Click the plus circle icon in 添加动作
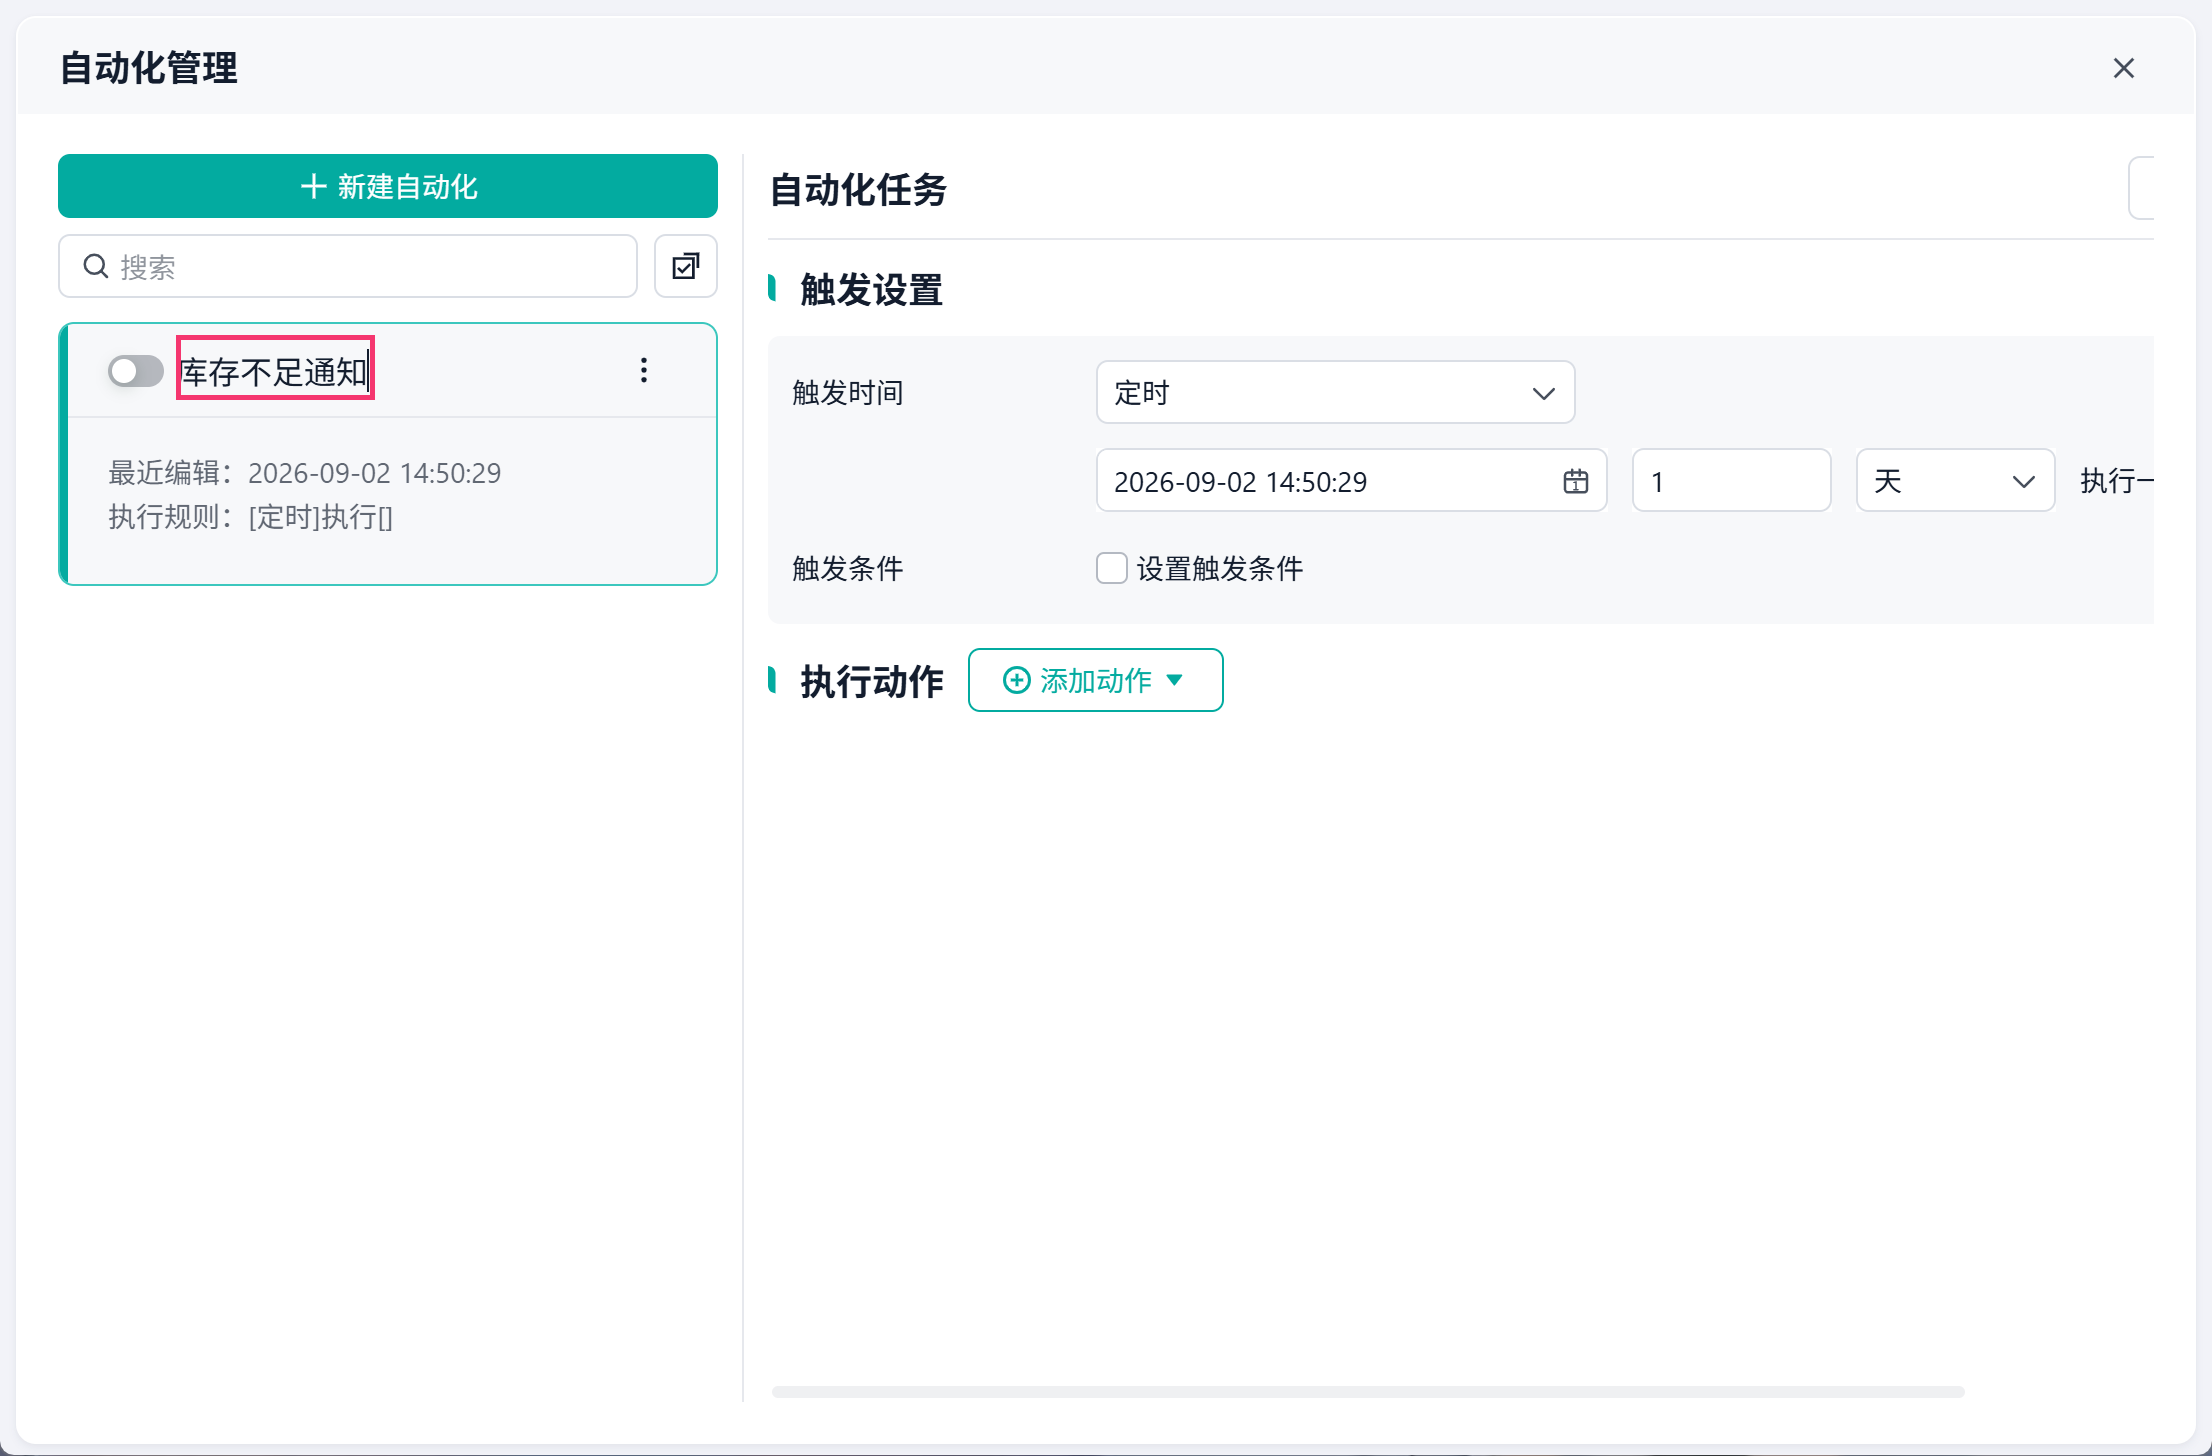Screen dimensions: 2212x1456 click(x=1016, y=680)
